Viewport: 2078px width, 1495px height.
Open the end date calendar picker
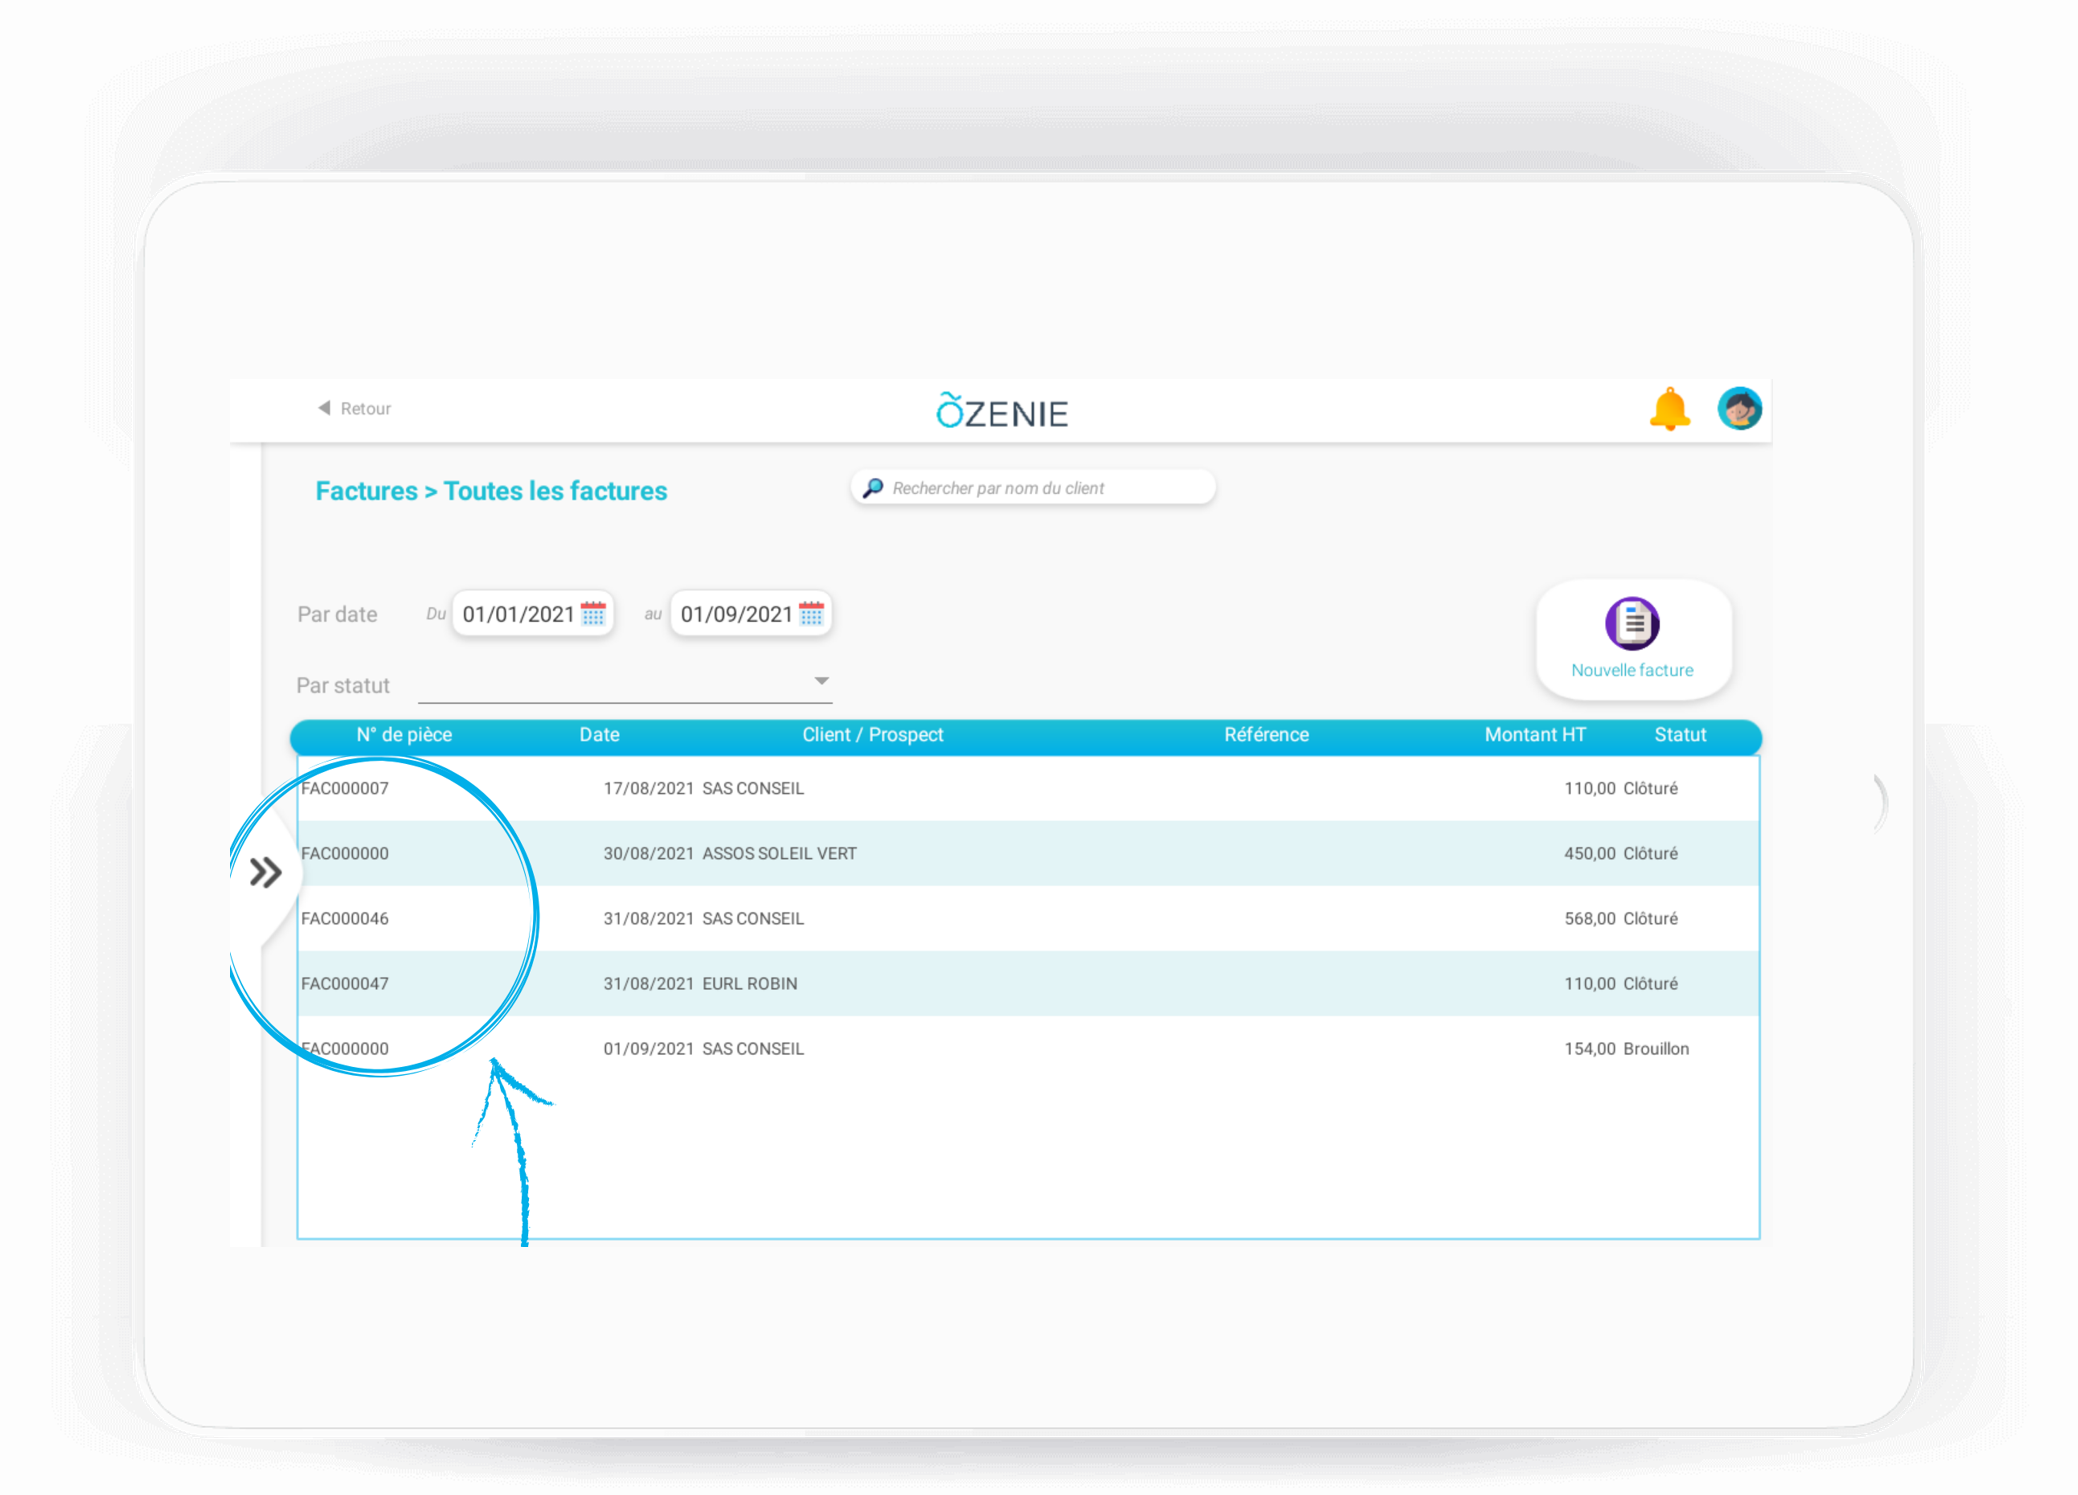coord(811,613)
